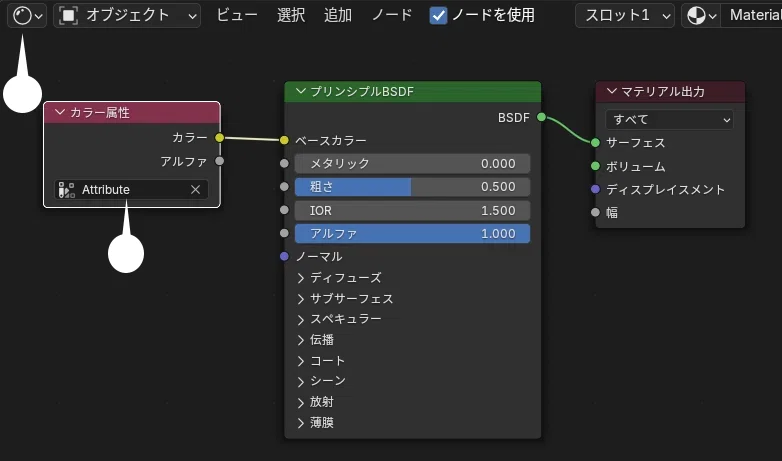Select the マテリアル出力 node header

670,92
